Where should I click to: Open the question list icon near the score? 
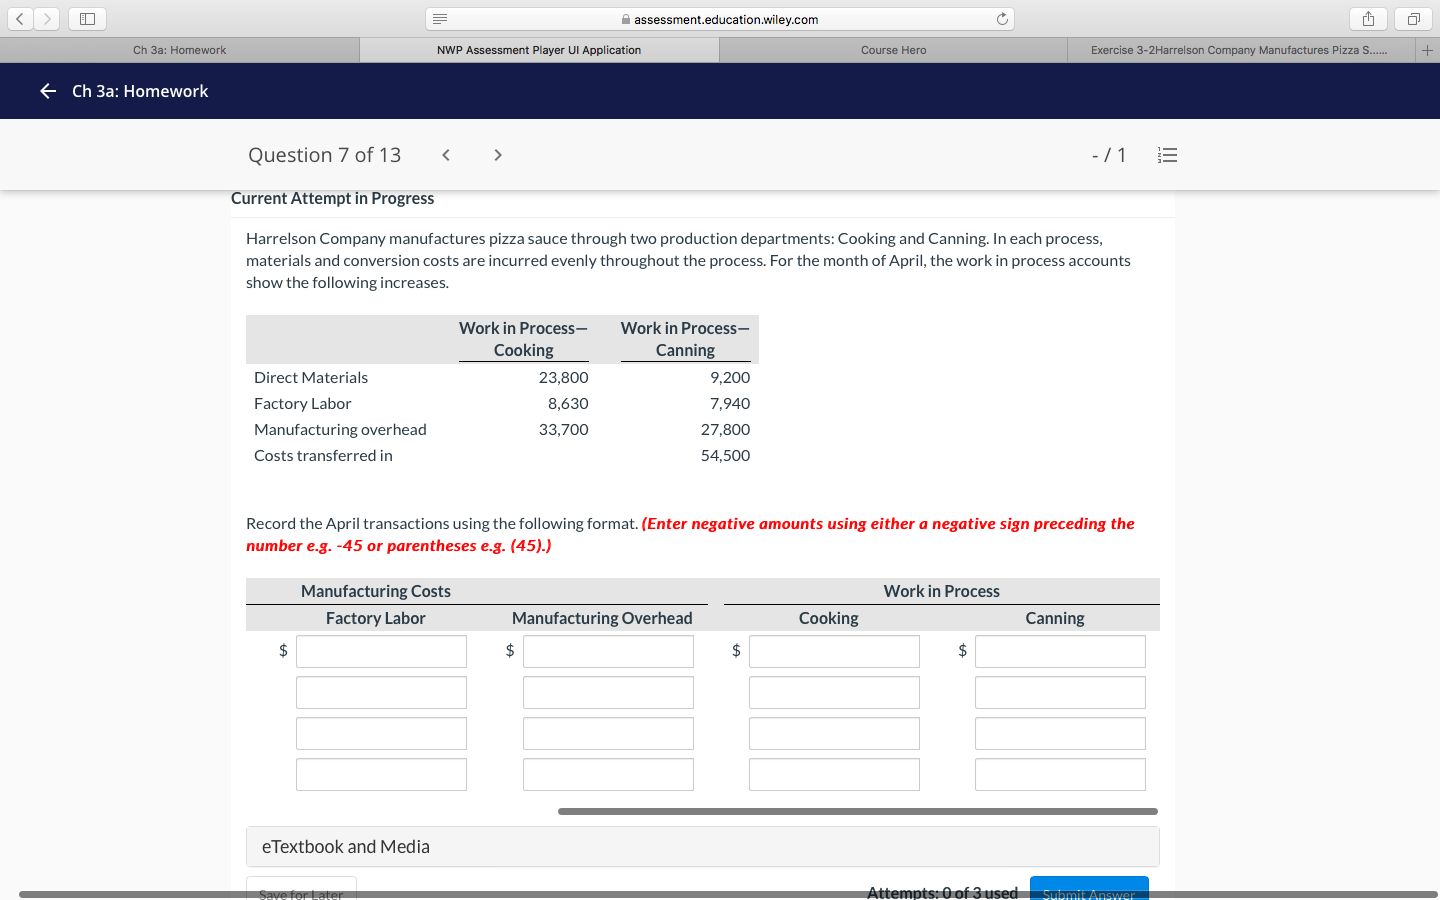coord(1167,155)
